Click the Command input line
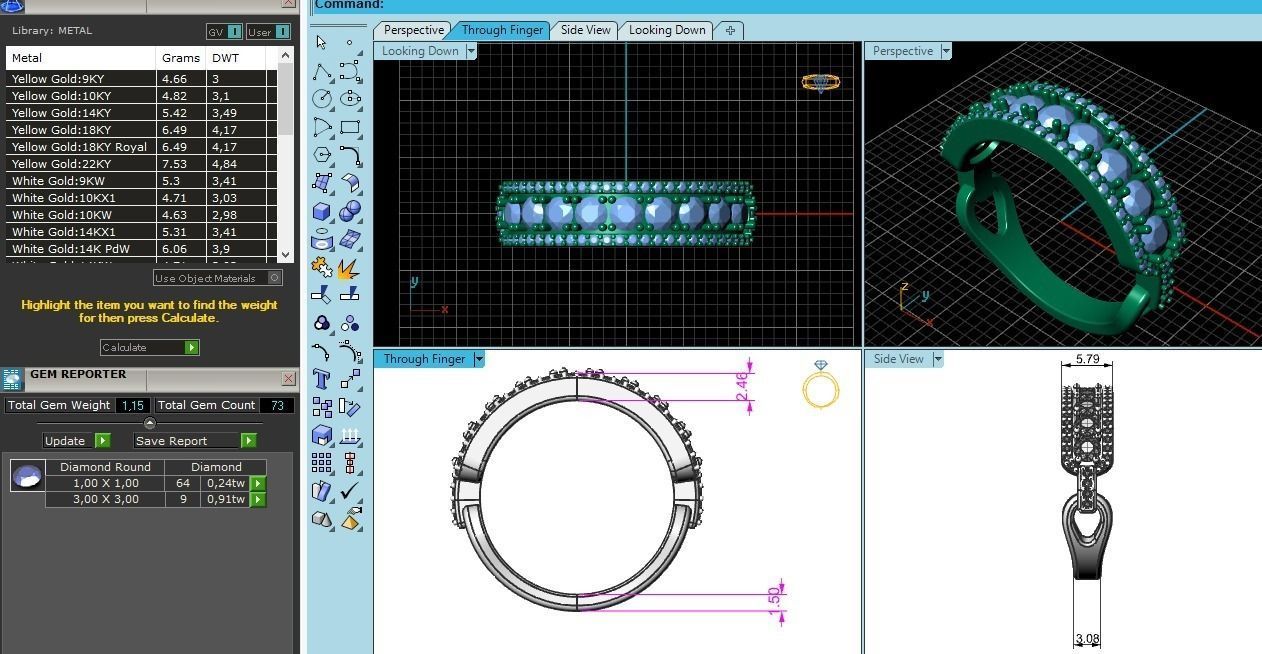This screenshot has width=1262, height=654. tap(785, 5)
